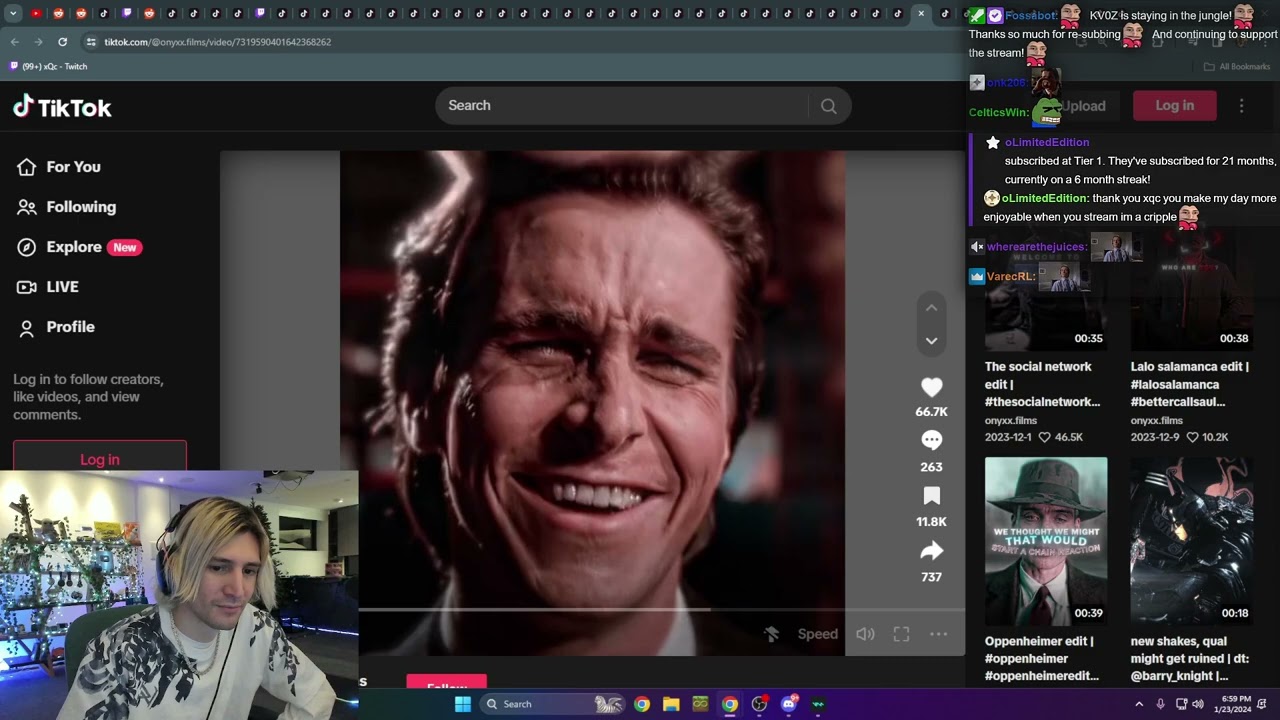This screenshot has height=720, width=1280.
Task: Click 'Oppenheimer edit | #oppenheimer' title
Action: [x=1041, y=659]
